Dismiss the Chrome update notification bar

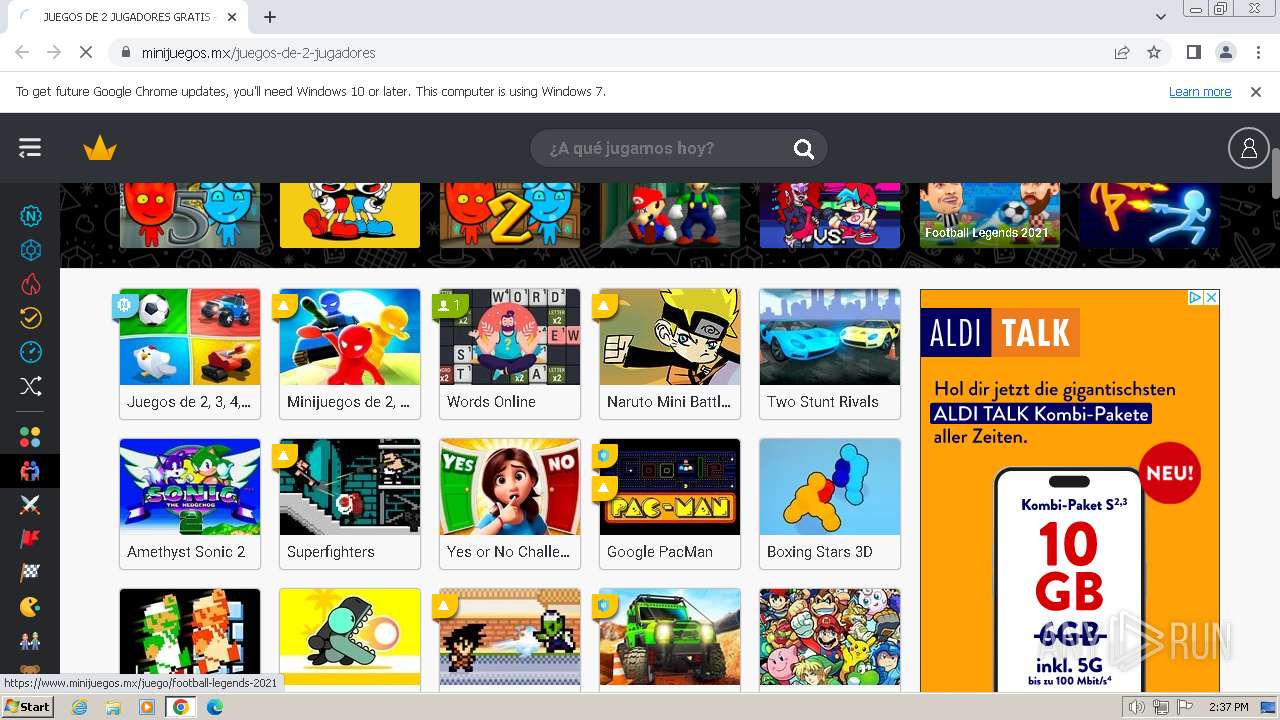pyautogui.click(x=1256, y=91)
